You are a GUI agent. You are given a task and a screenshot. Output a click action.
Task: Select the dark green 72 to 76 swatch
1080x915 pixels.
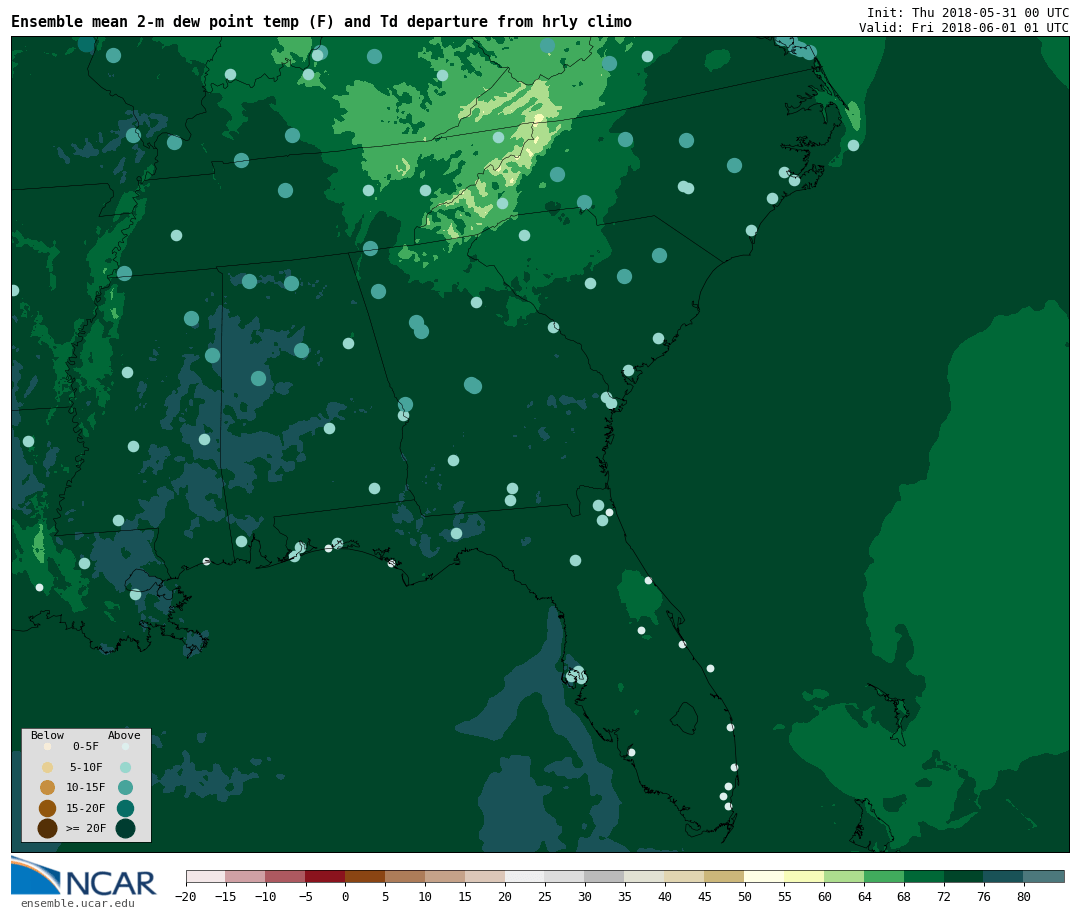click(964, 877)
